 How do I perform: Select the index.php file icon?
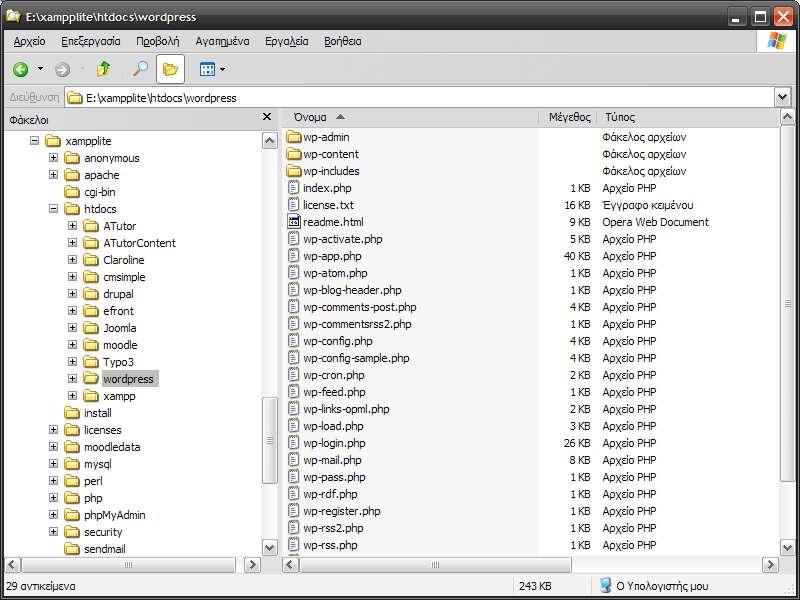(293, 188)
